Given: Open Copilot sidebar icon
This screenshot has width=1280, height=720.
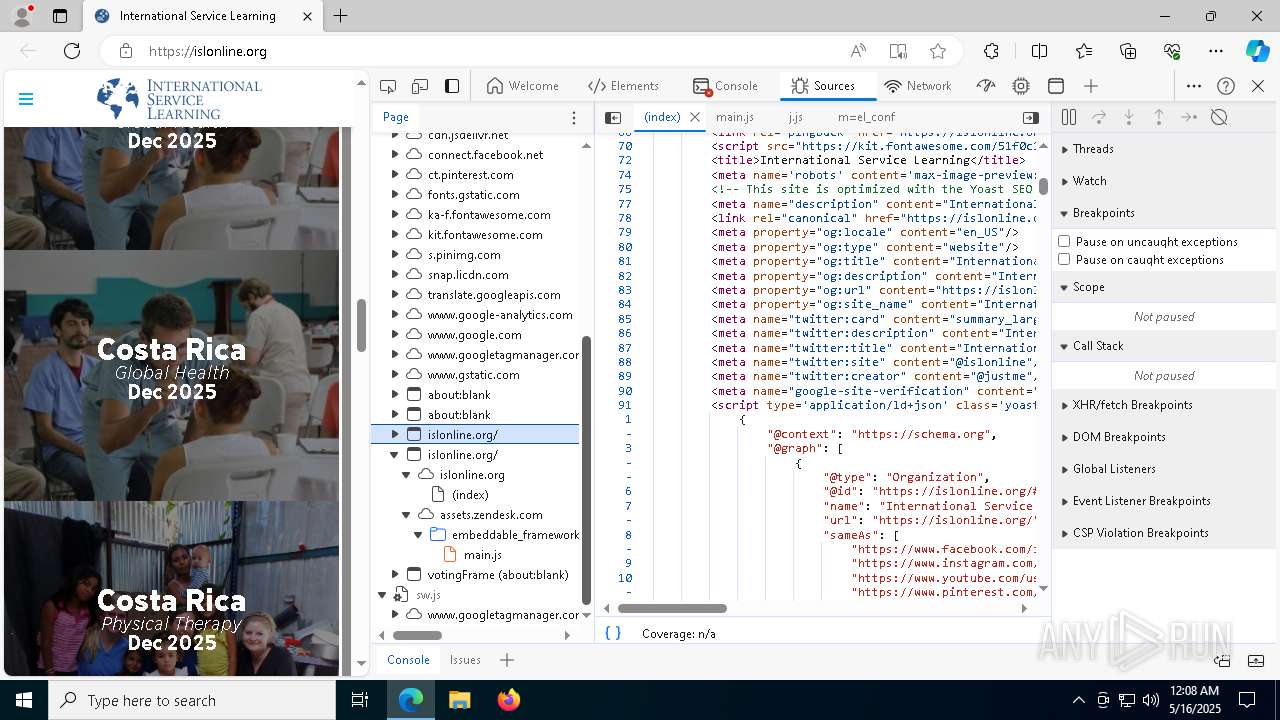Looking at the screenshot, I should point(1257,51).
